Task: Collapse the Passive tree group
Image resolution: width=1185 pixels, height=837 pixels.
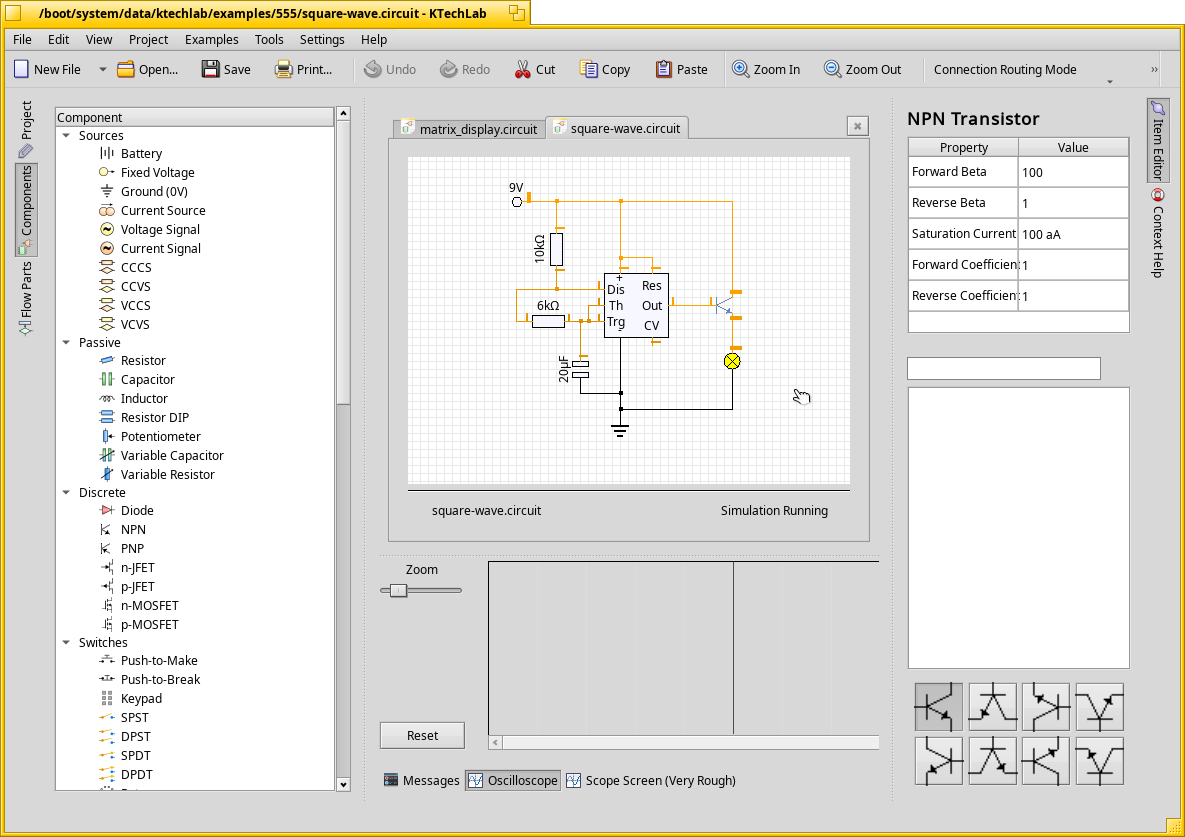Action: coord(67,342)
